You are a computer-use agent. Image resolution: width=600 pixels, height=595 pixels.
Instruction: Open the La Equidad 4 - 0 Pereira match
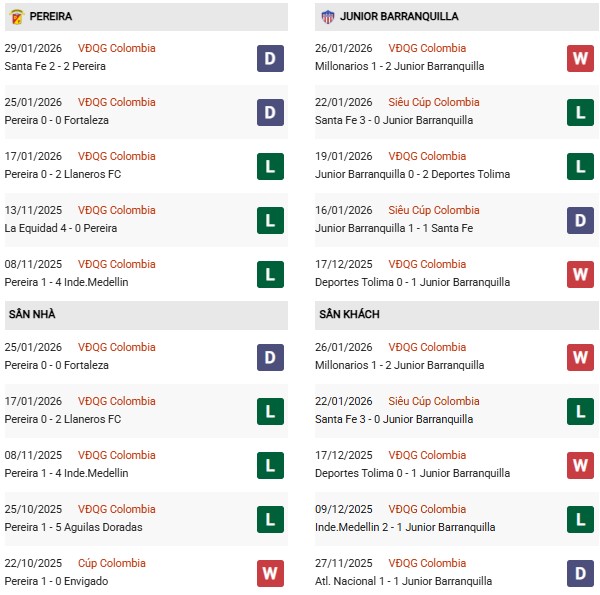61,228
